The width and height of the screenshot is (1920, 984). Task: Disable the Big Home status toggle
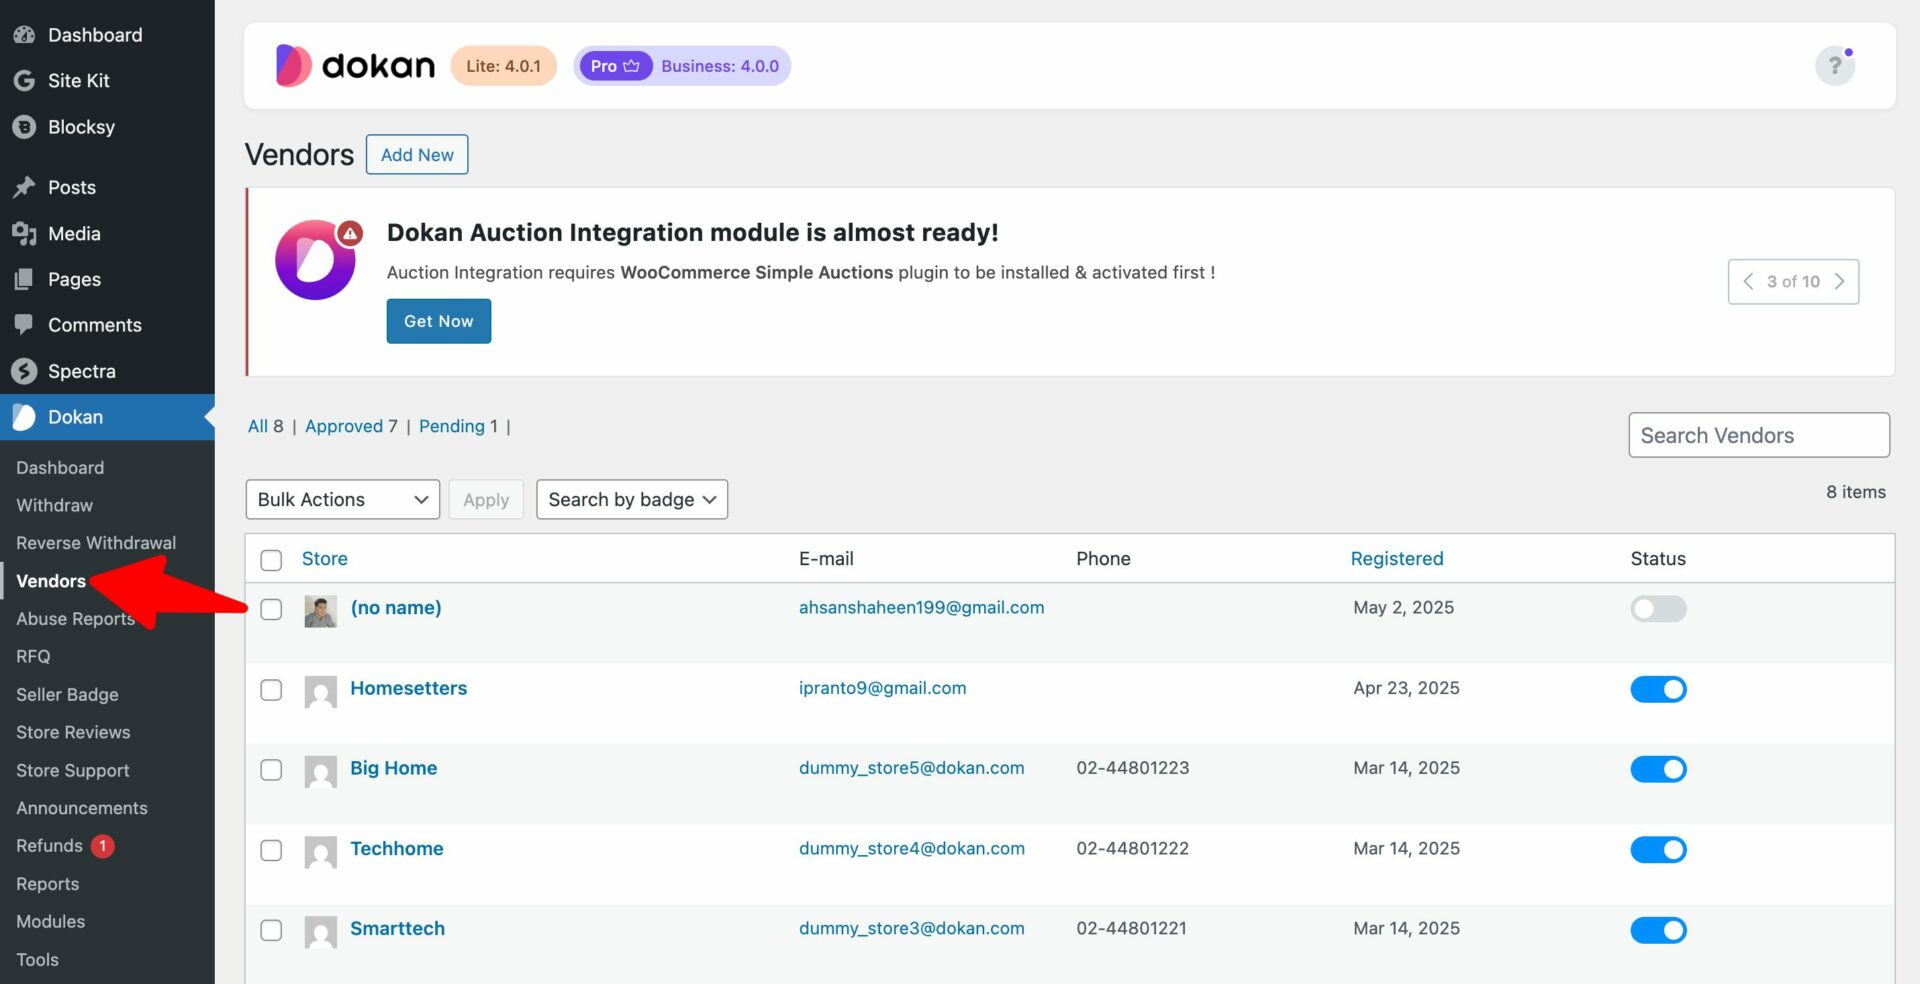(1658, 769)
